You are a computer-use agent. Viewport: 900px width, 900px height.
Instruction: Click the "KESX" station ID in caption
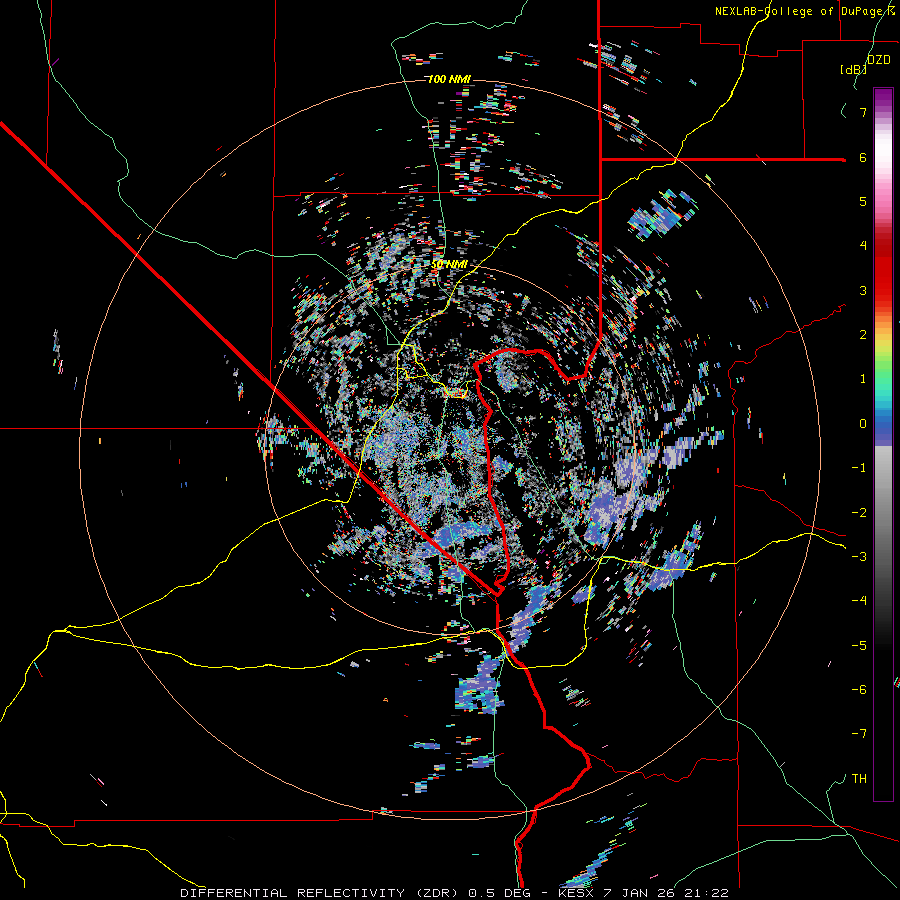[x=578, y=893]
